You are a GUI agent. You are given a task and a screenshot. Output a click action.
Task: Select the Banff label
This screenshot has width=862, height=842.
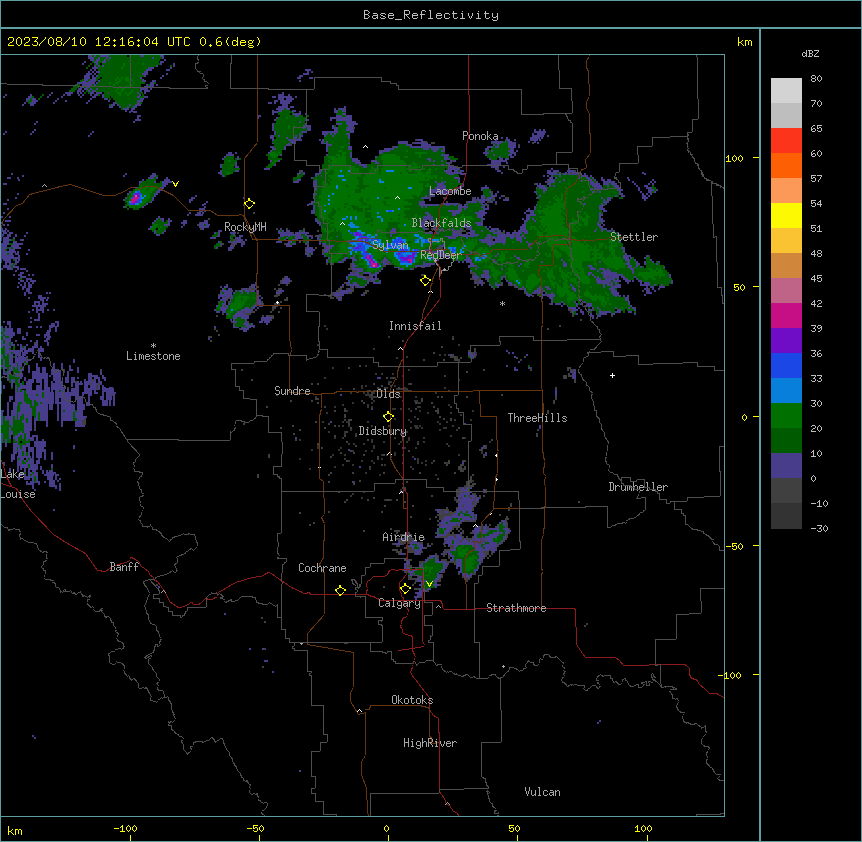(124, 567)
